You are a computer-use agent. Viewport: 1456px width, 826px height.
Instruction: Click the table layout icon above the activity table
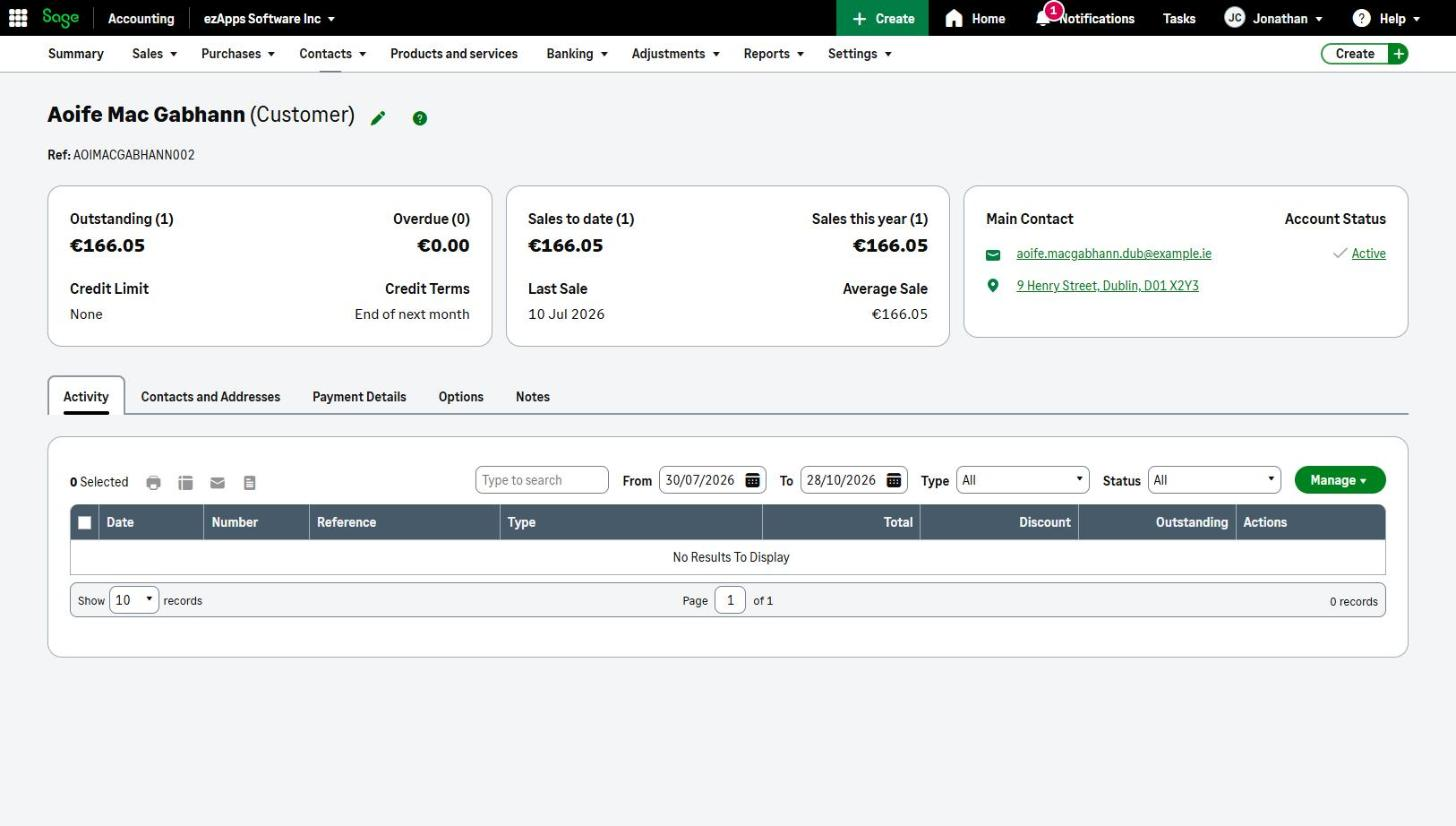coord(185,483)
